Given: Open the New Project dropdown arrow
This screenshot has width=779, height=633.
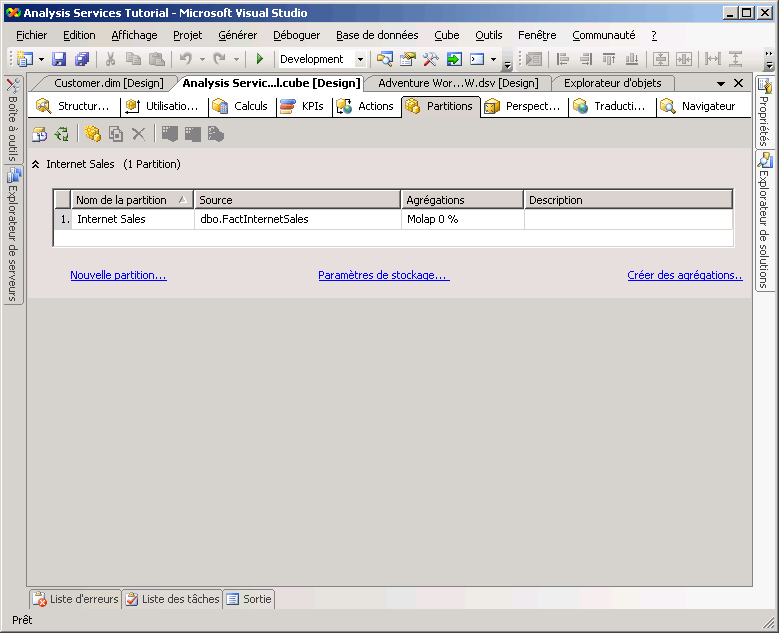Looking at the screenshot, I should pos(41,60).
